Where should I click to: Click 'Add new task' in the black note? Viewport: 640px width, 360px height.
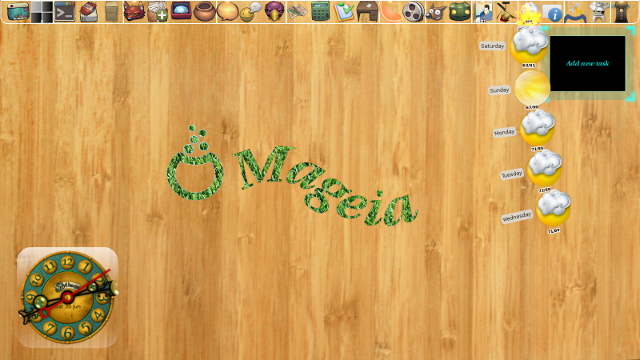pos(587,63)
